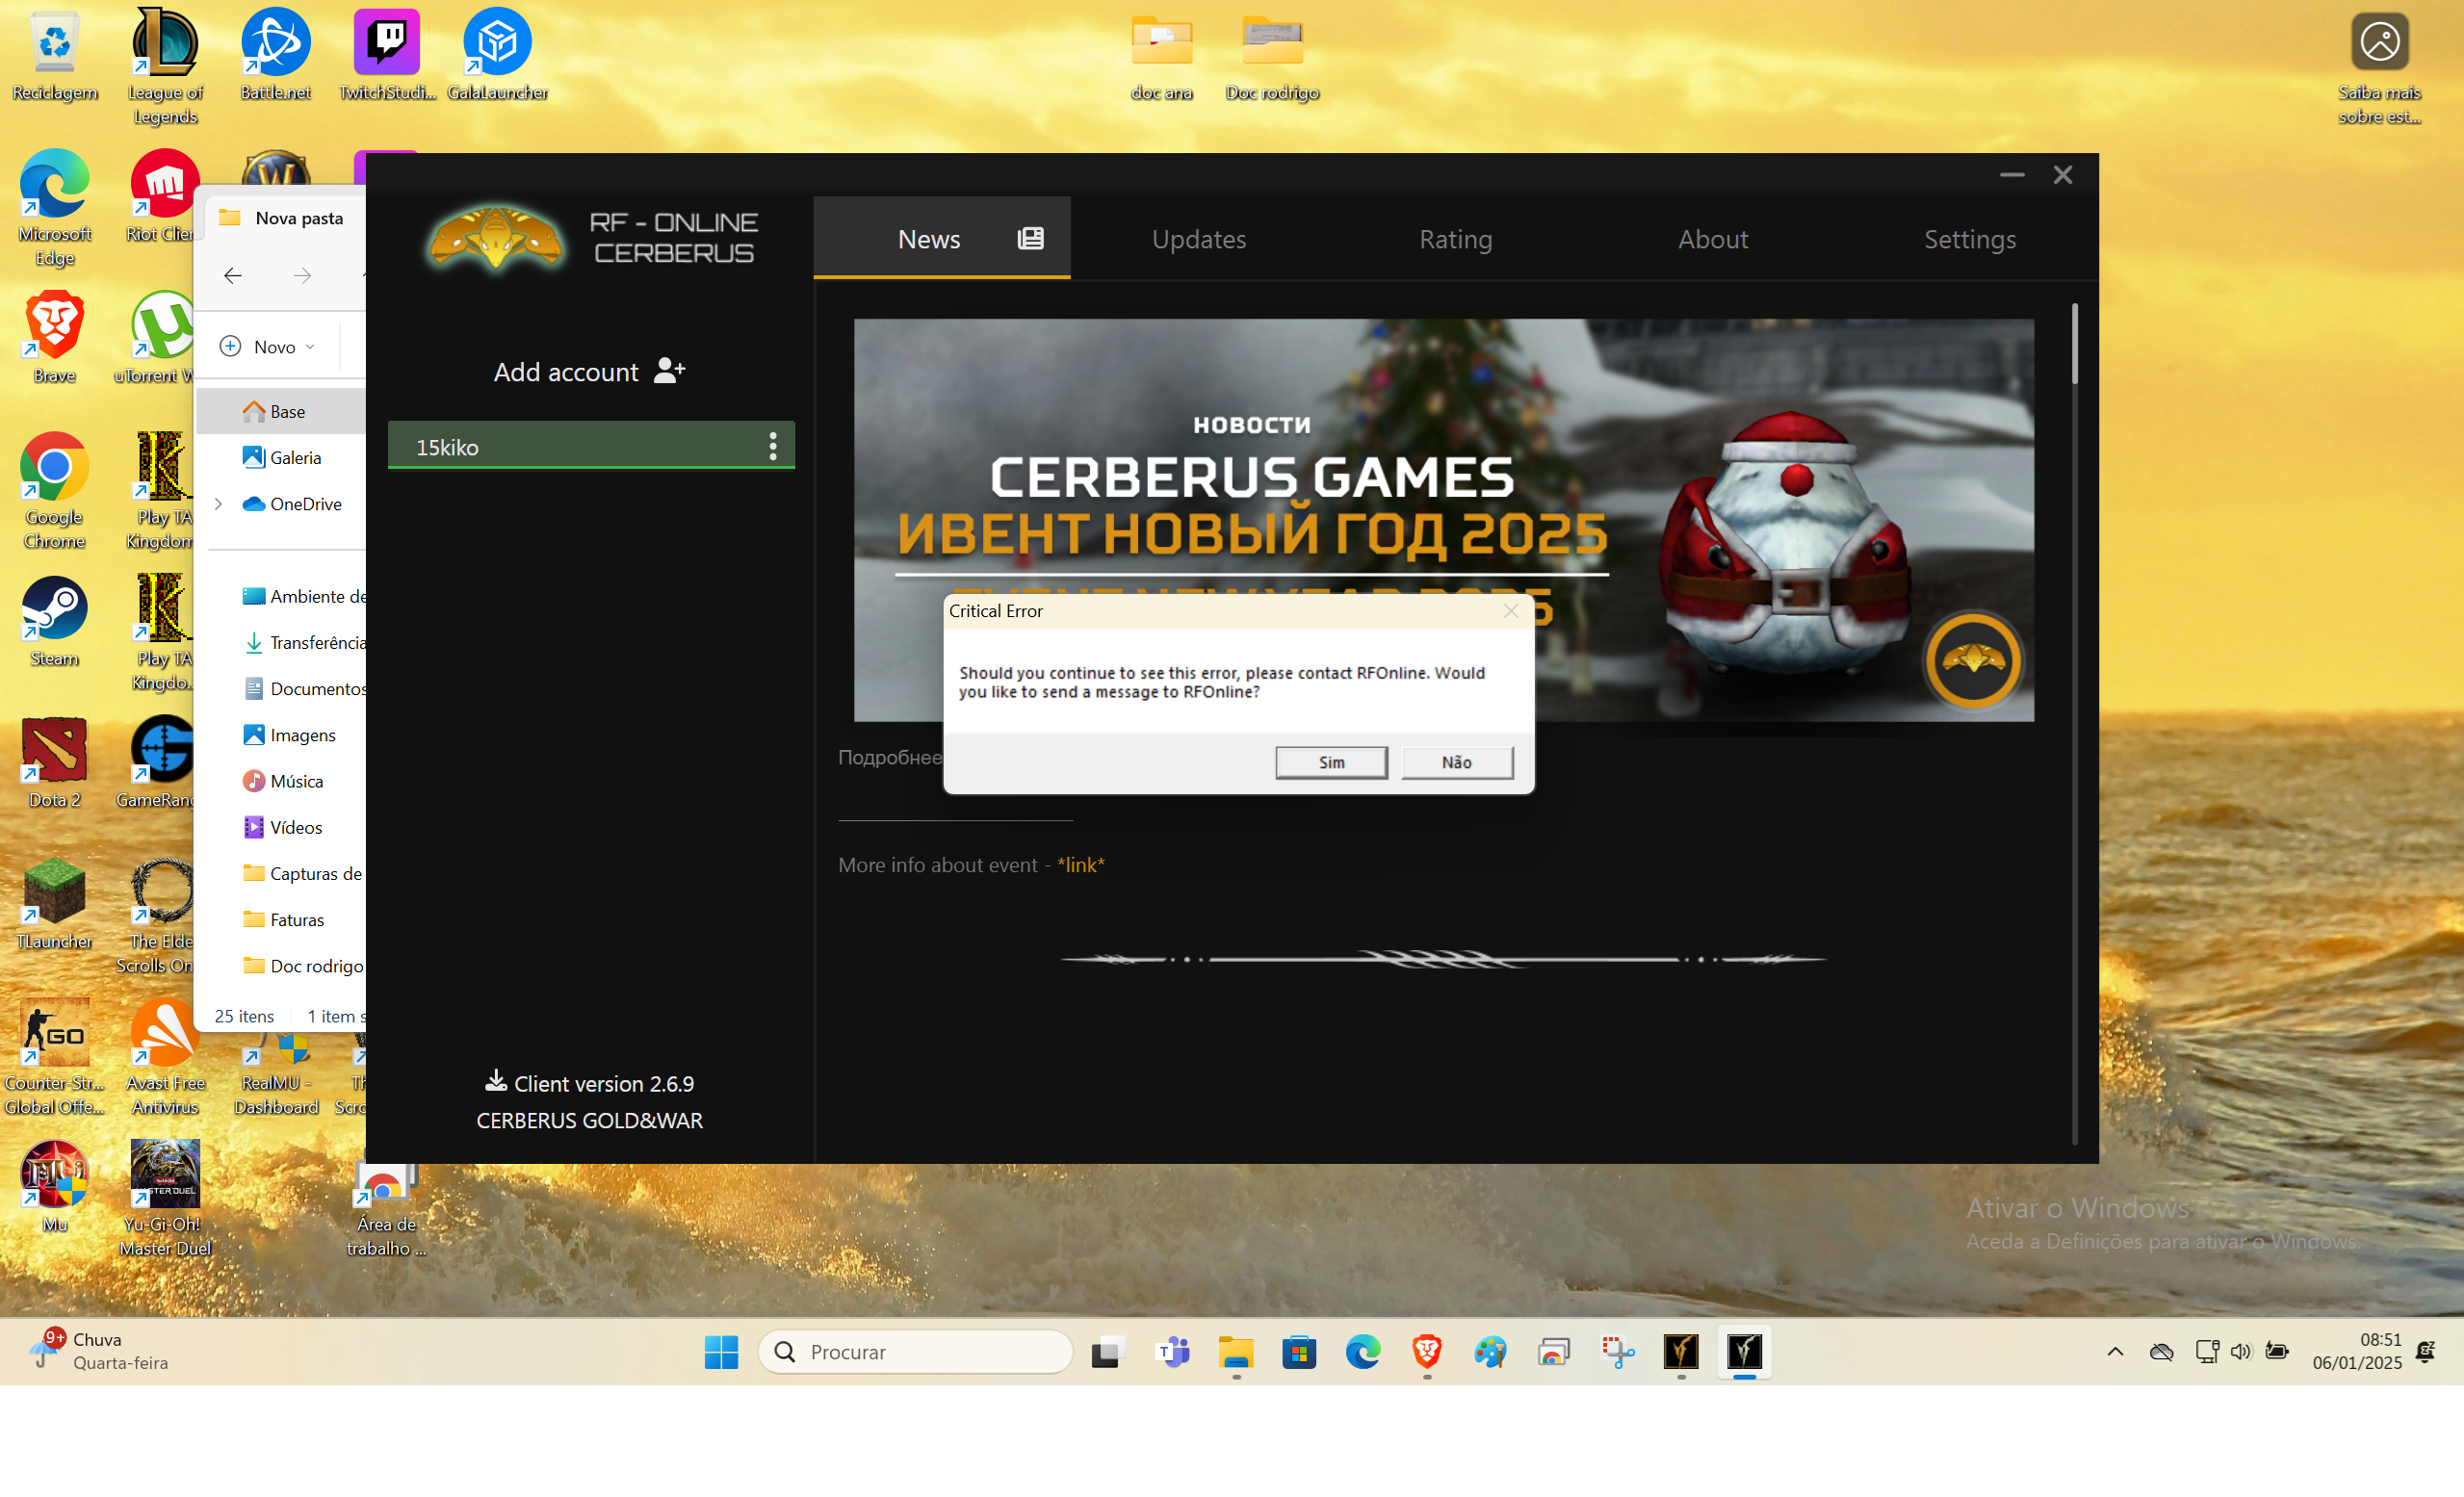Select Reciclagem desktop icon

[x=55, y=56]
